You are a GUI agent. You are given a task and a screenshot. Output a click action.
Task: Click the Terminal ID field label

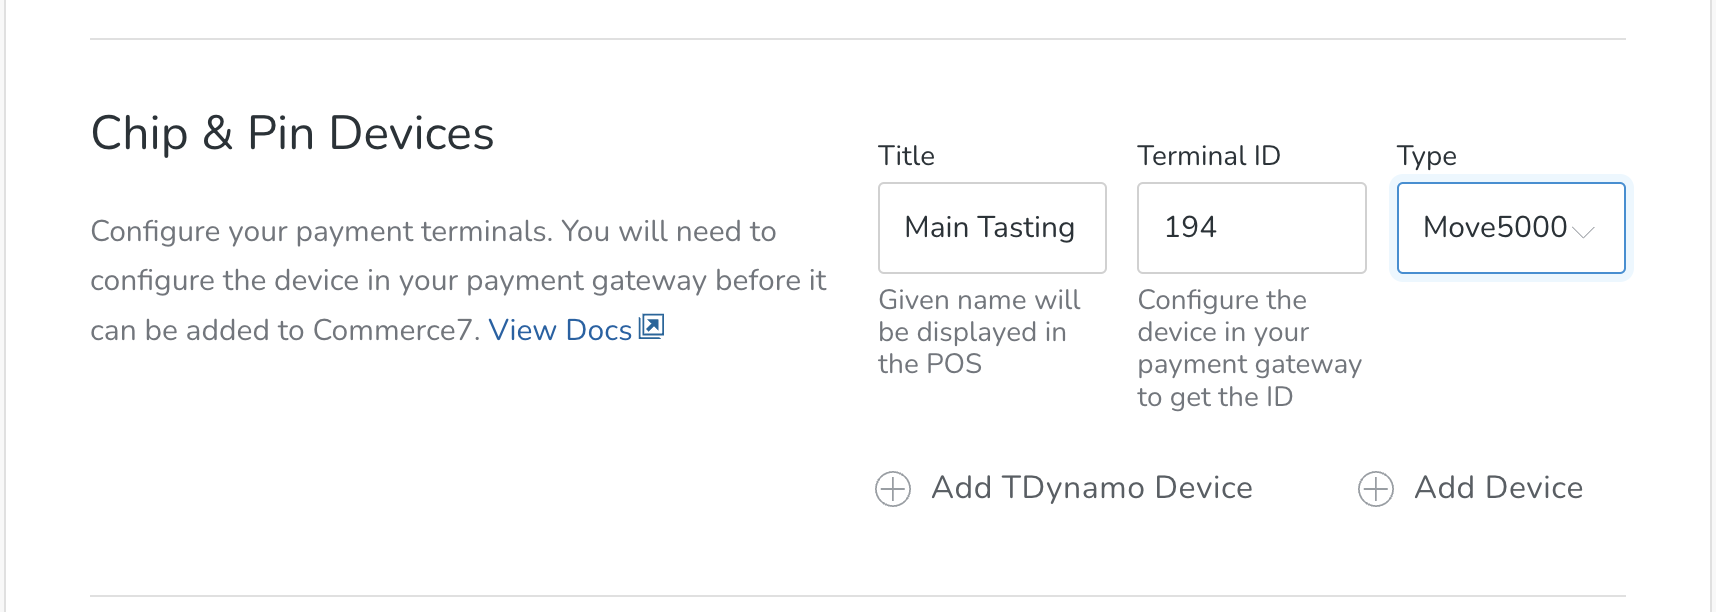coord(1208,156)
